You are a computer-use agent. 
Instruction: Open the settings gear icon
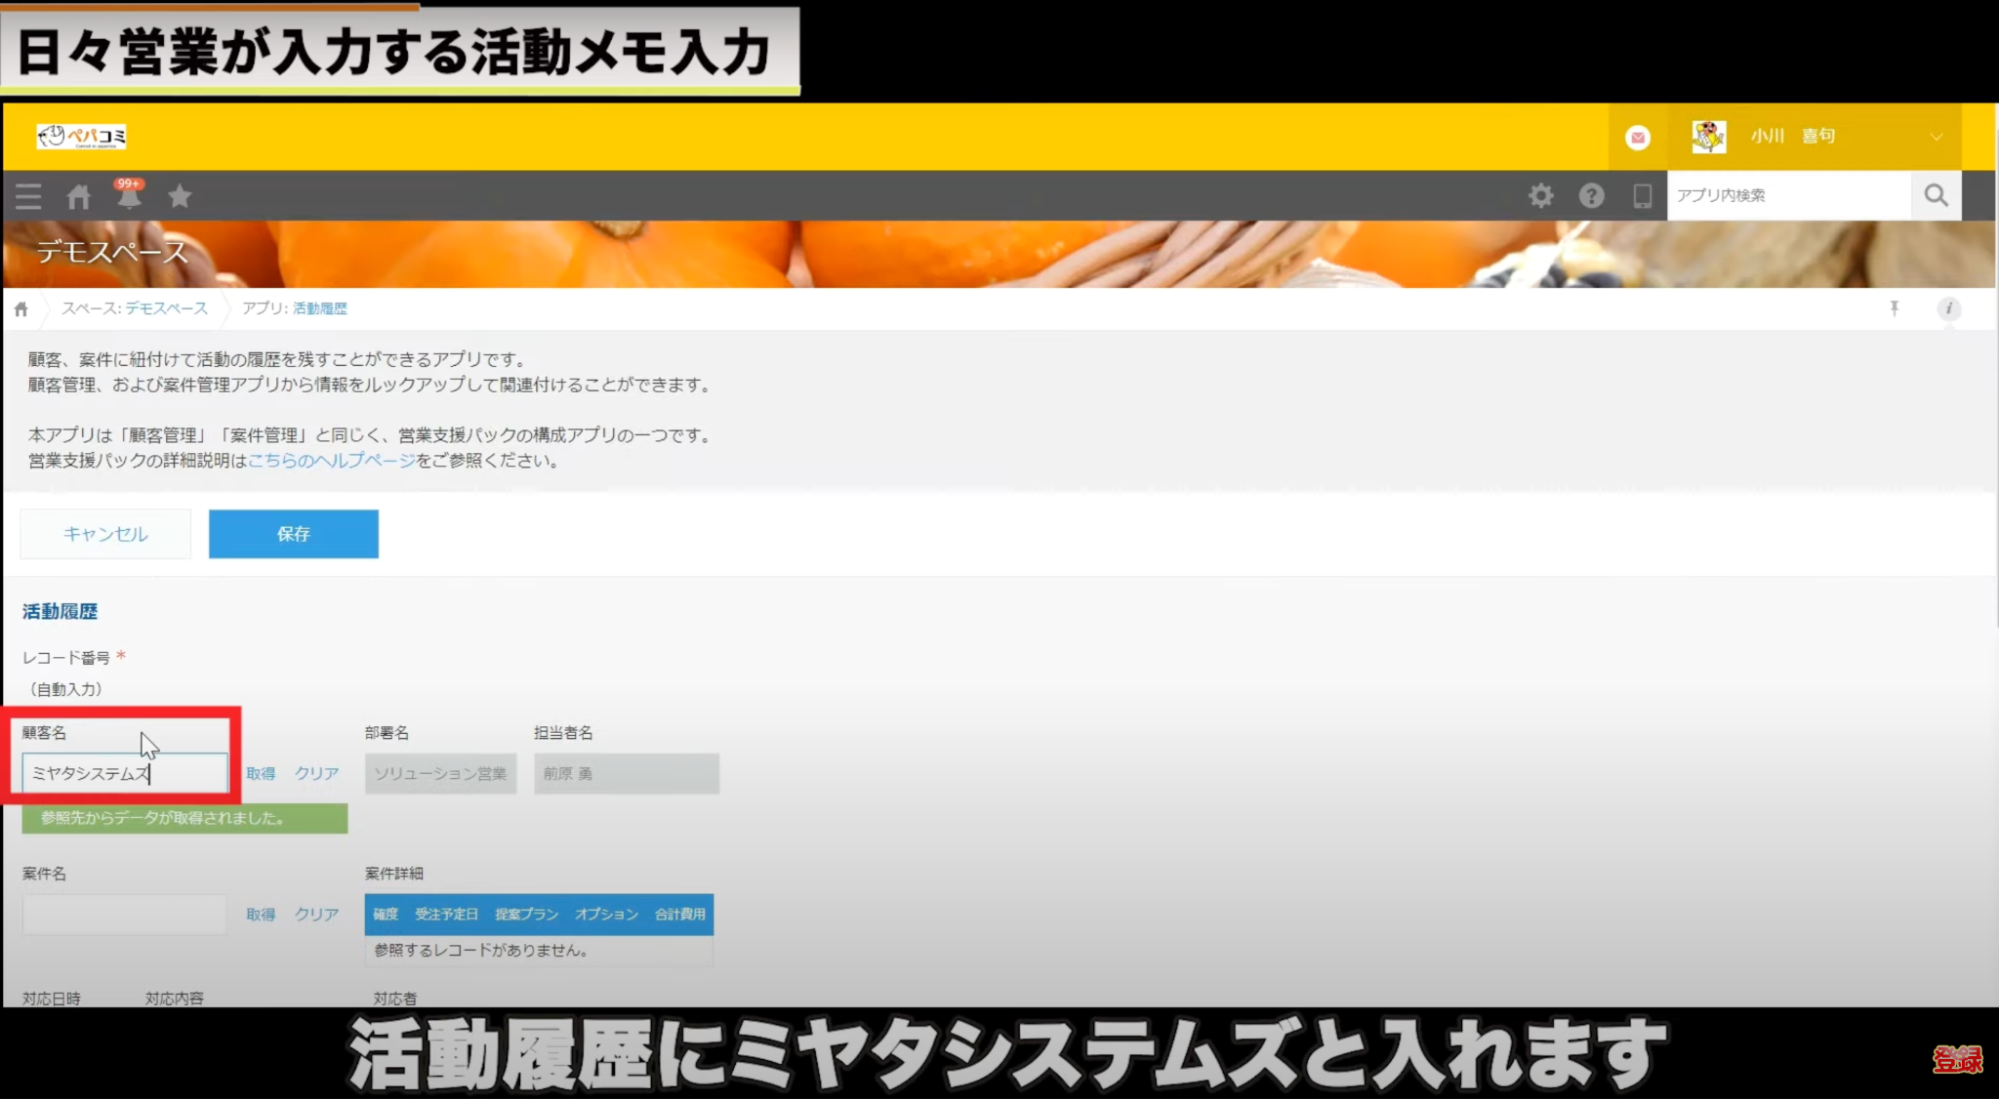click(1541, 196)
